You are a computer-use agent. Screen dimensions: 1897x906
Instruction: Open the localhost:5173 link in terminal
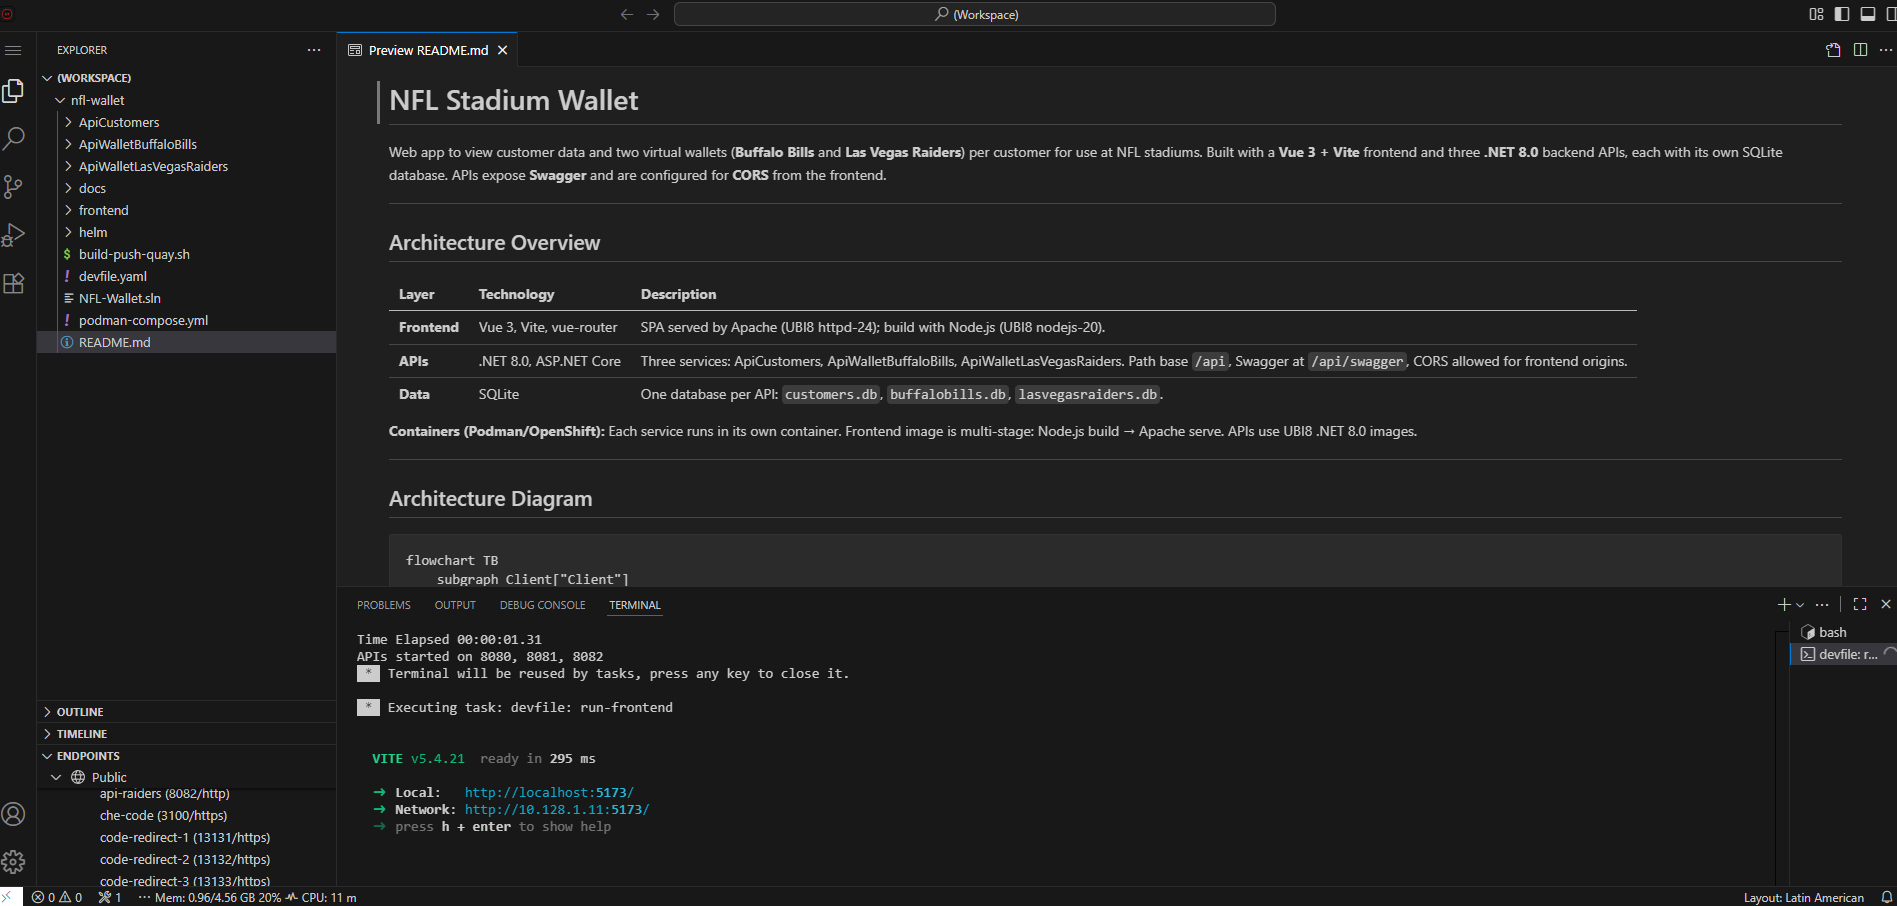tap(549, 792)
